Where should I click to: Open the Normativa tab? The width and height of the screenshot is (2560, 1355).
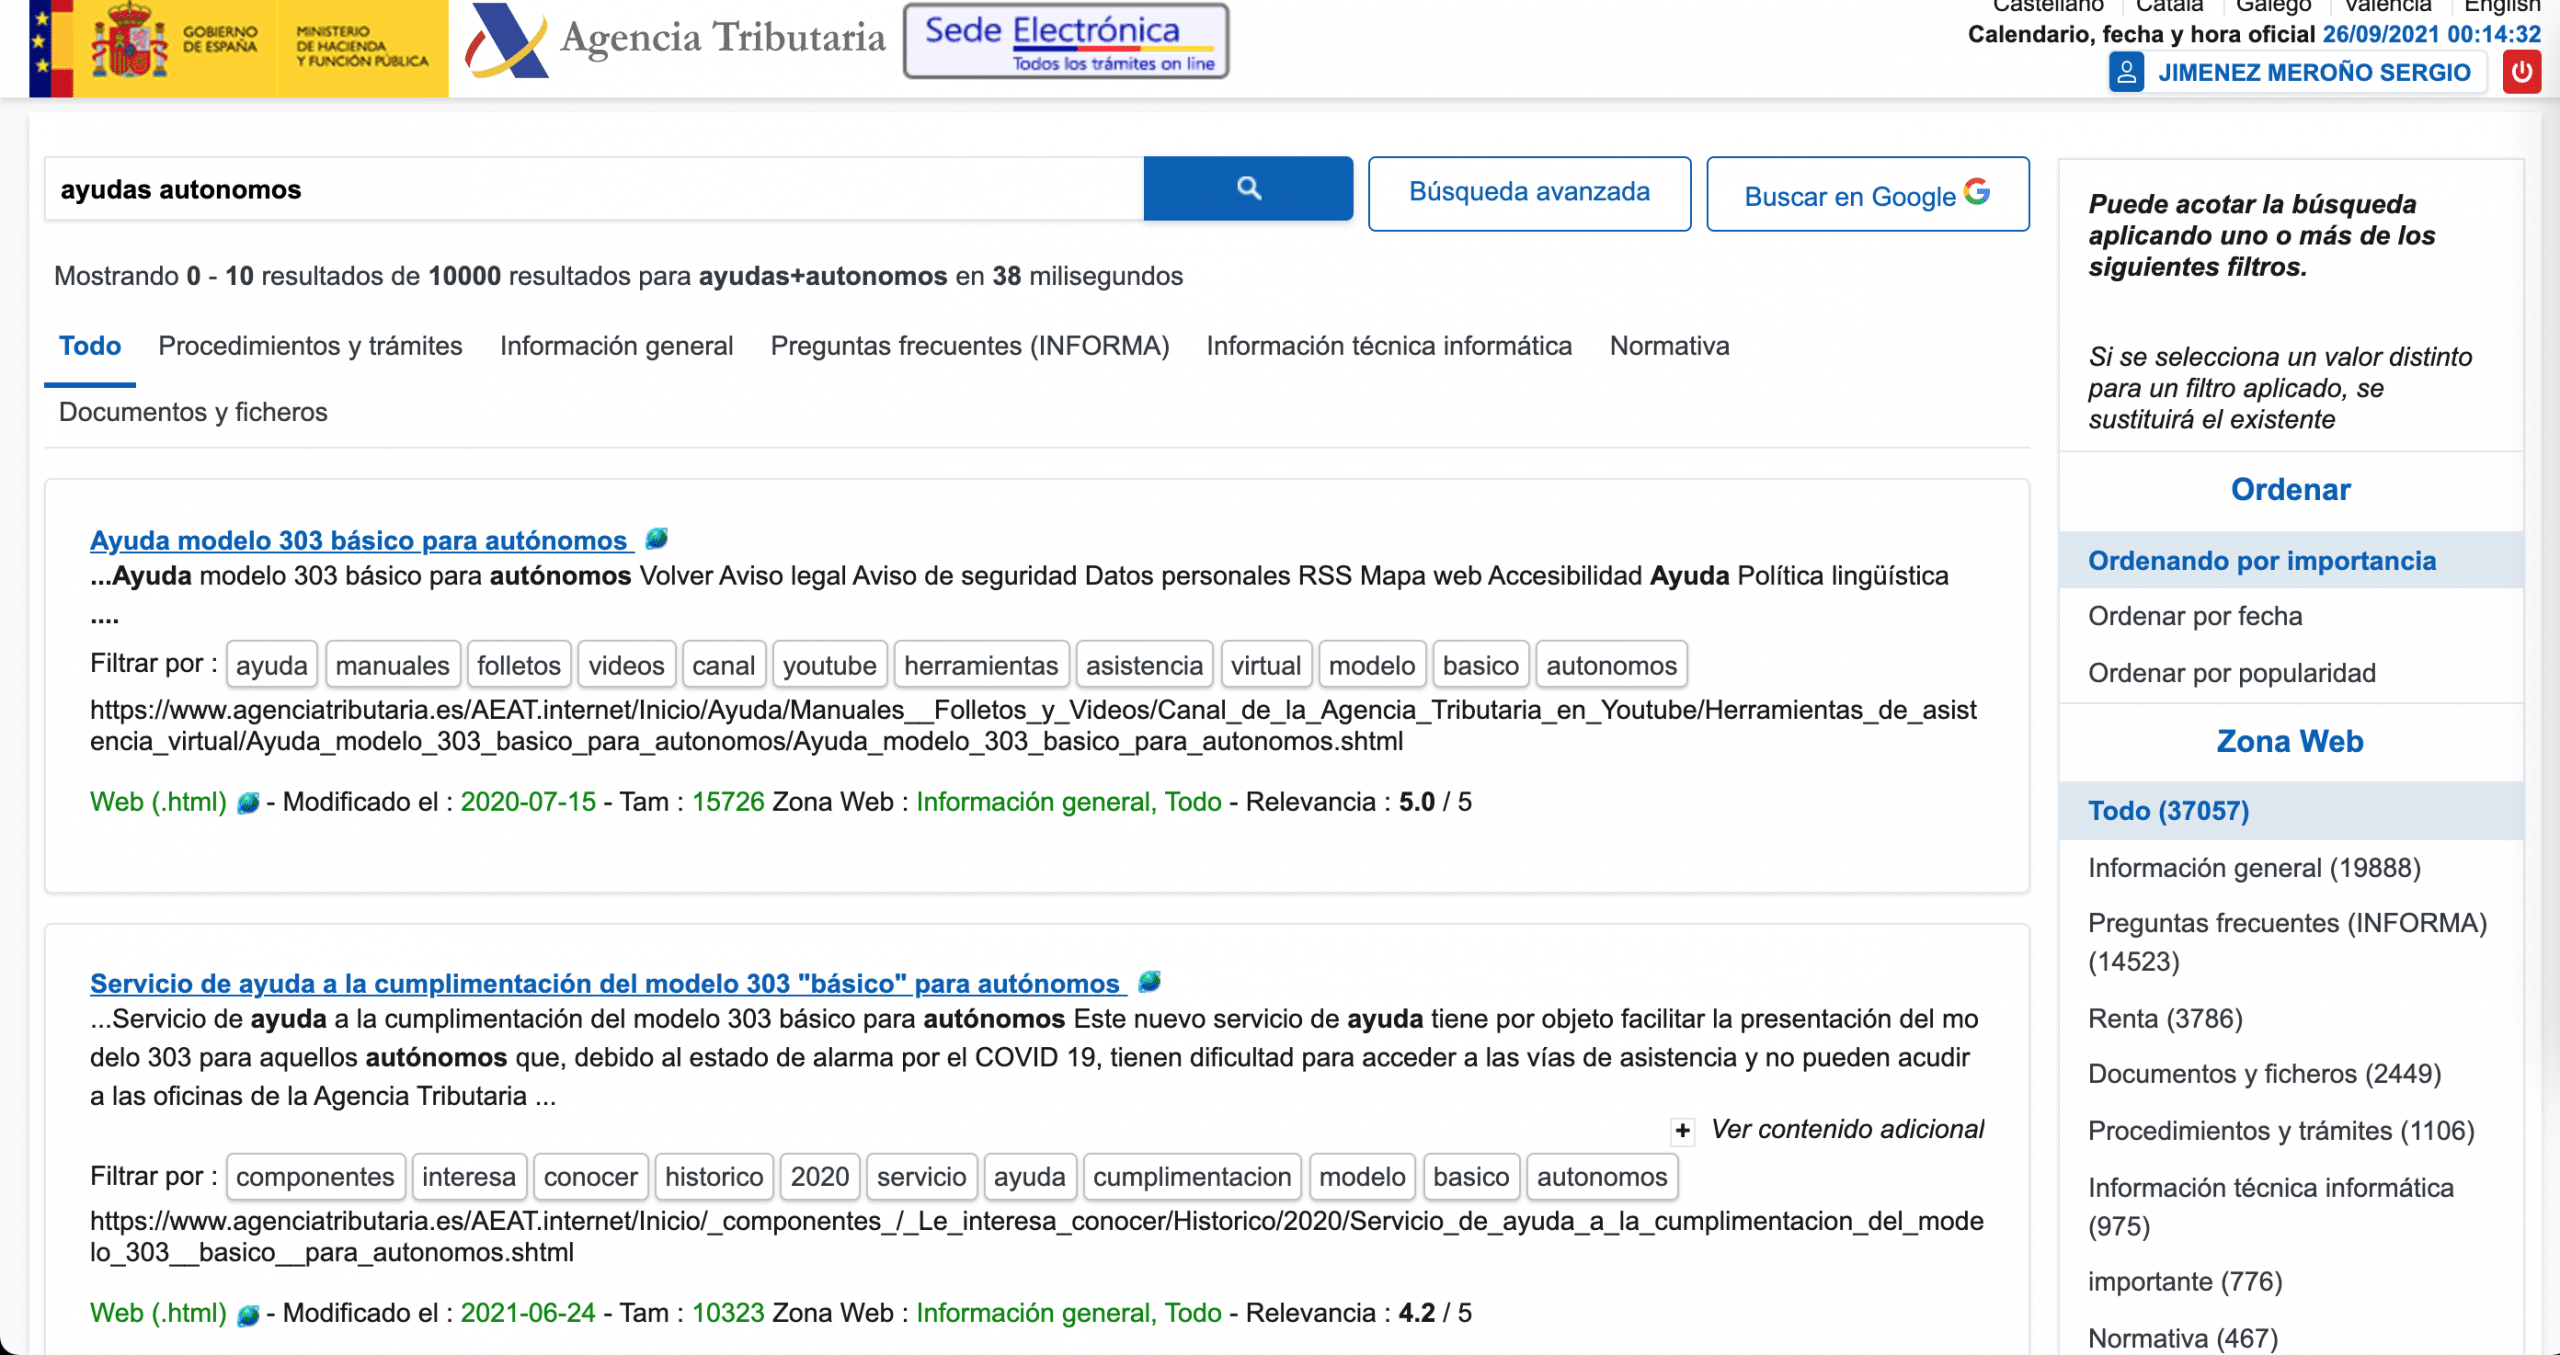click(1669, 346)
